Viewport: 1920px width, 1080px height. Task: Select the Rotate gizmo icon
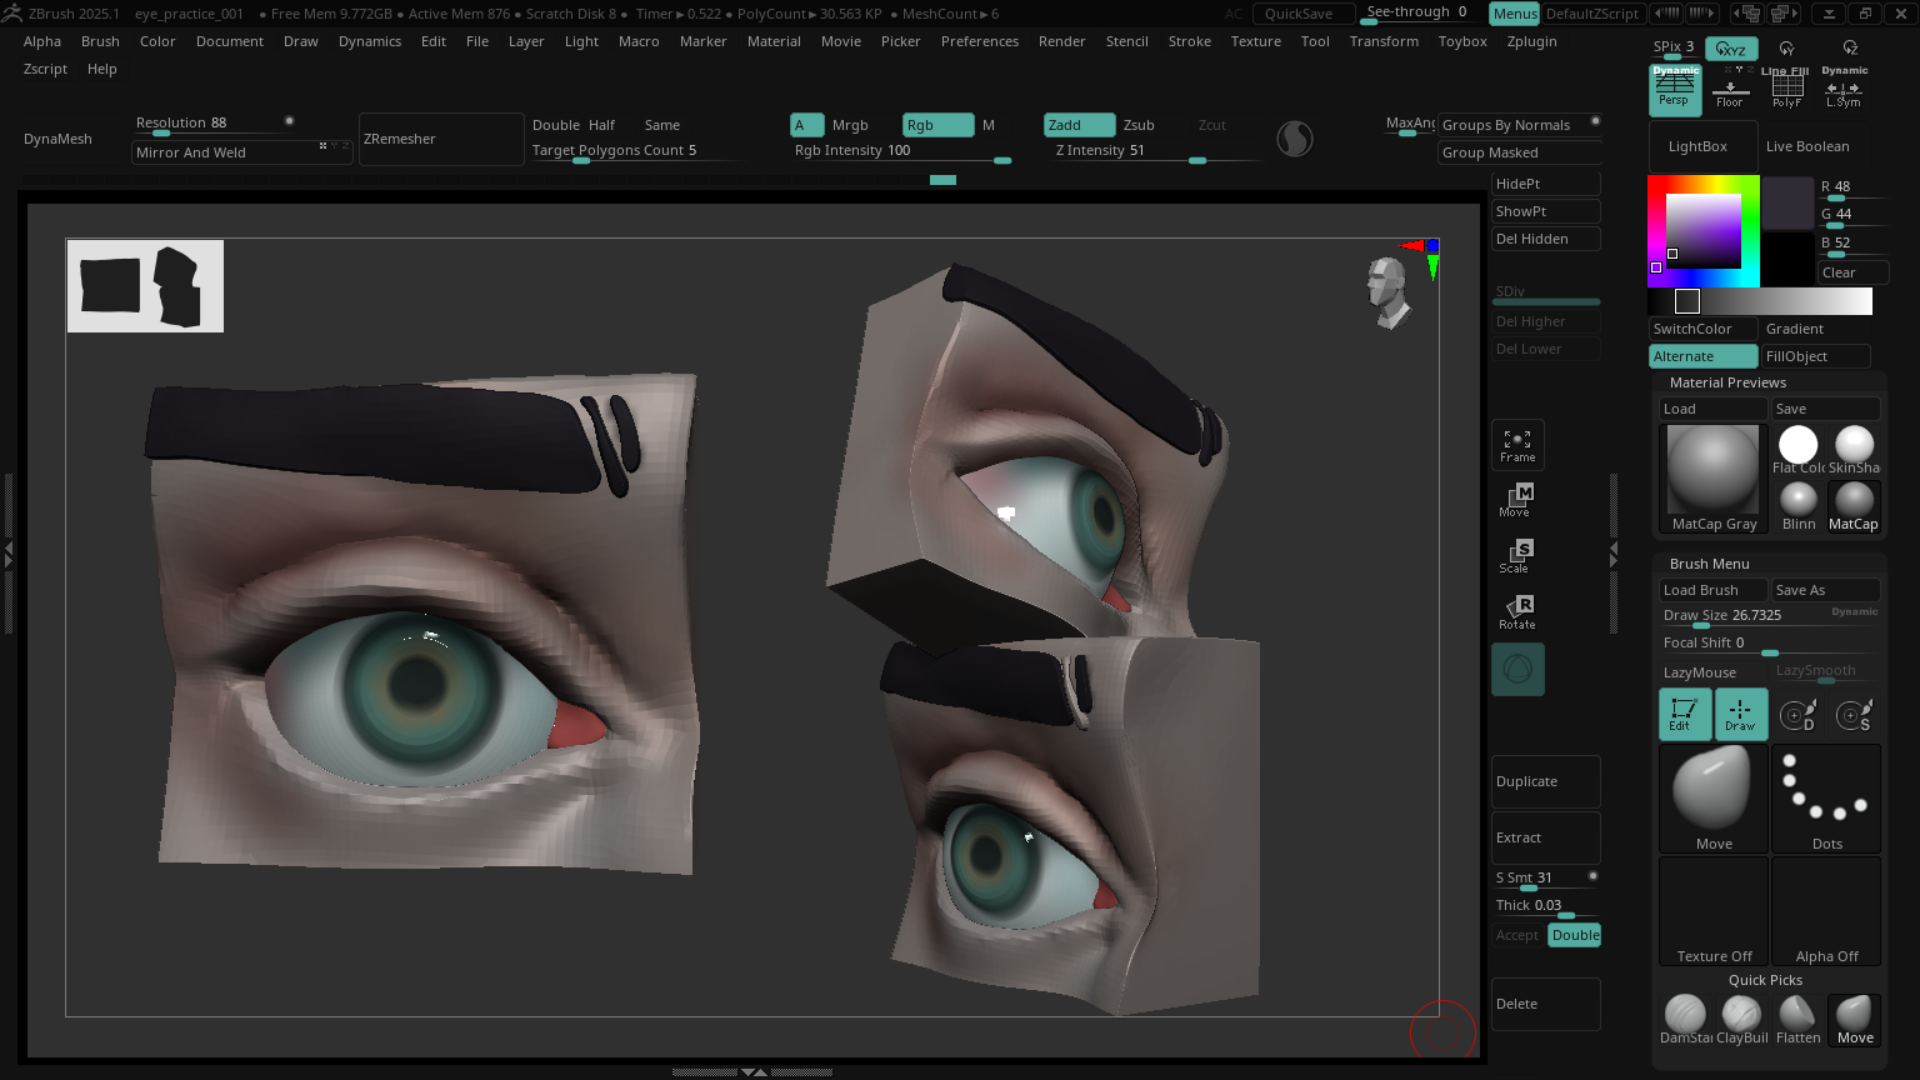pos(1517,611)
